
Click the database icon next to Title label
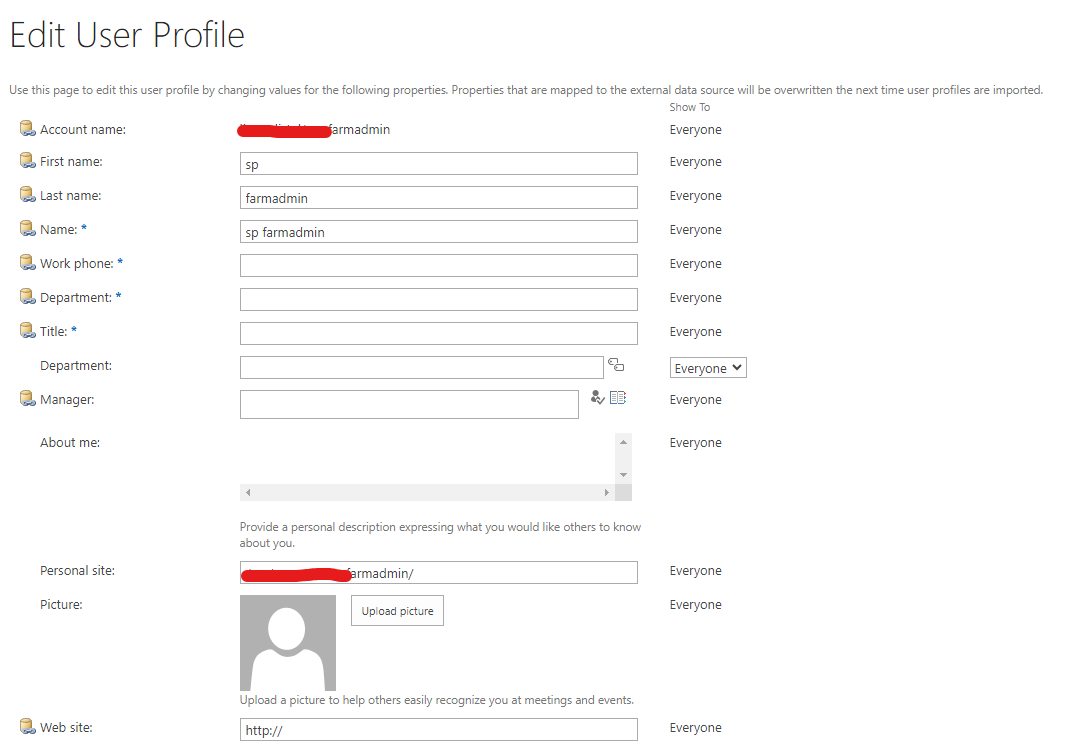pyautogui.click(x=25, y=329)
